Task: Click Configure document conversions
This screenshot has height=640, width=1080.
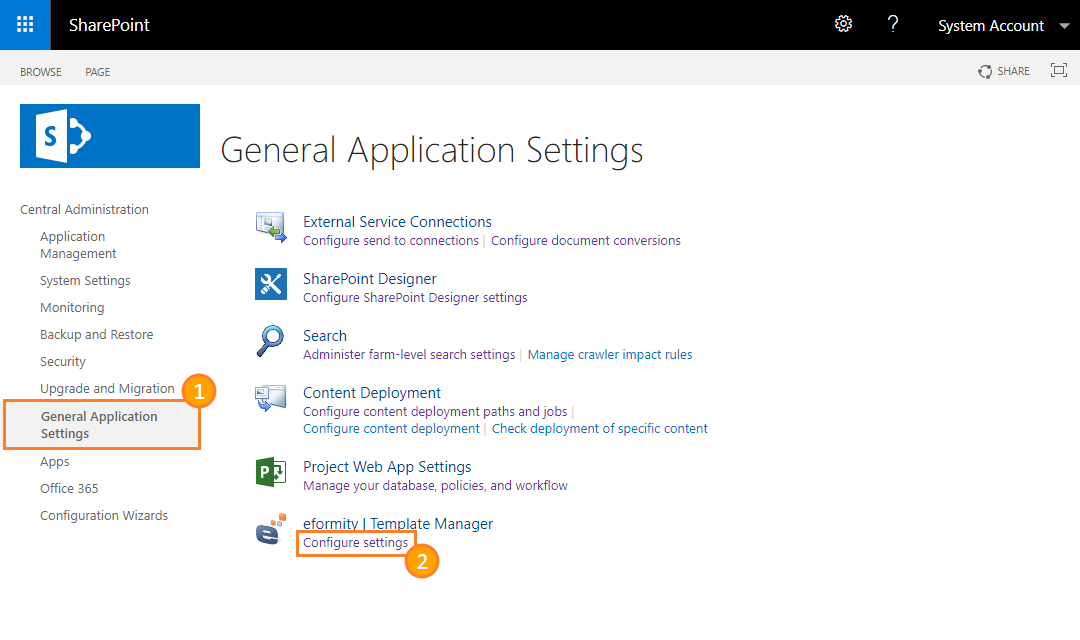Action: [585, 240]
